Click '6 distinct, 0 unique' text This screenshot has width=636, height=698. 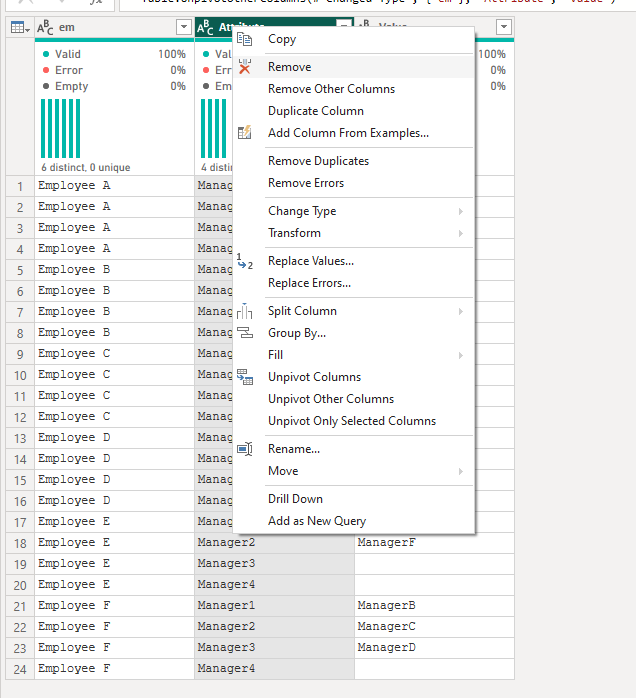[x=86, y=168]
